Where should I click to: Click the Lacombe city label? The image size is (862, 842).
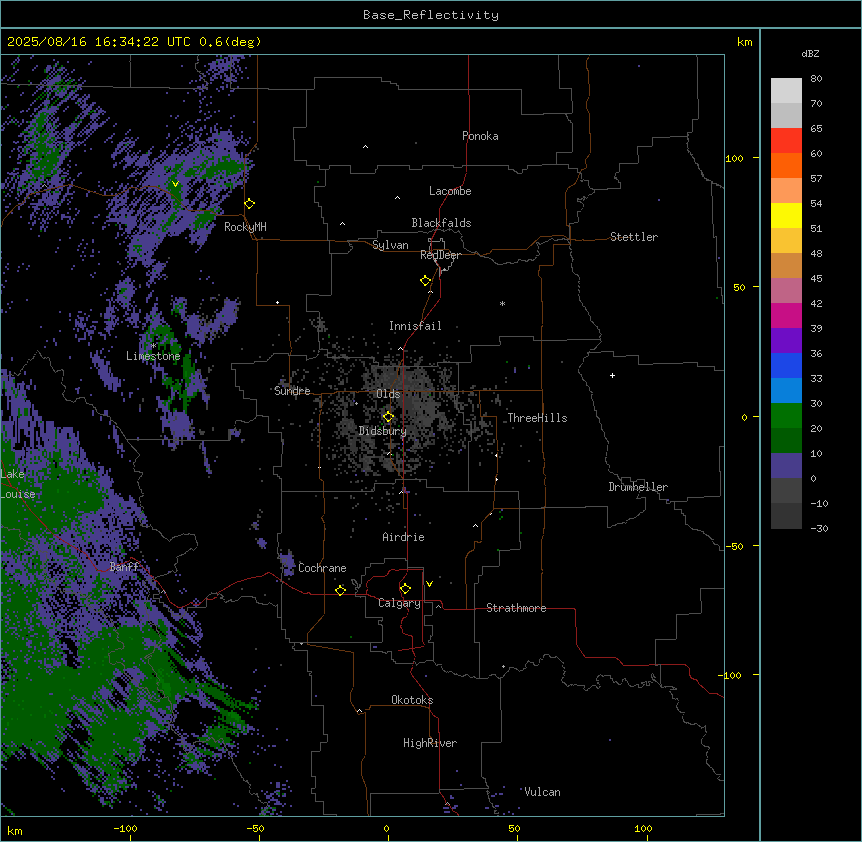point(450,191)
